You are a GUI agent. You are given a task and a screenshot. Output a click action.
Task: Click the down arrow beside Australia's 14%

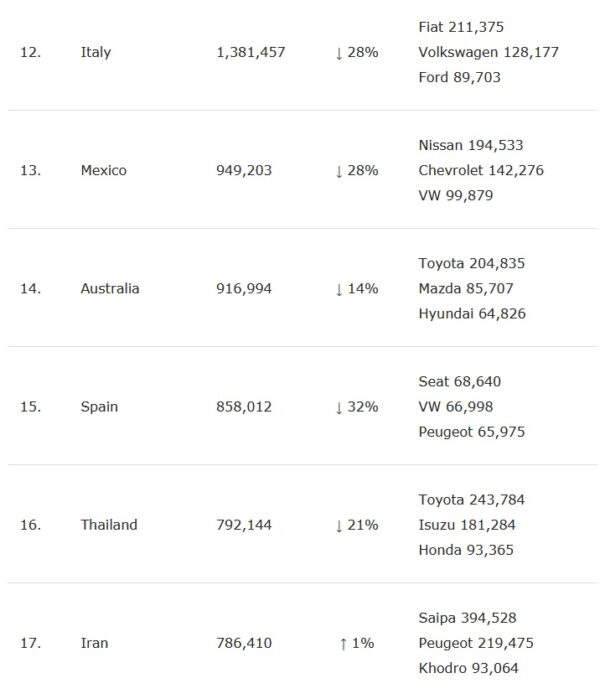(x=339, y=288)
